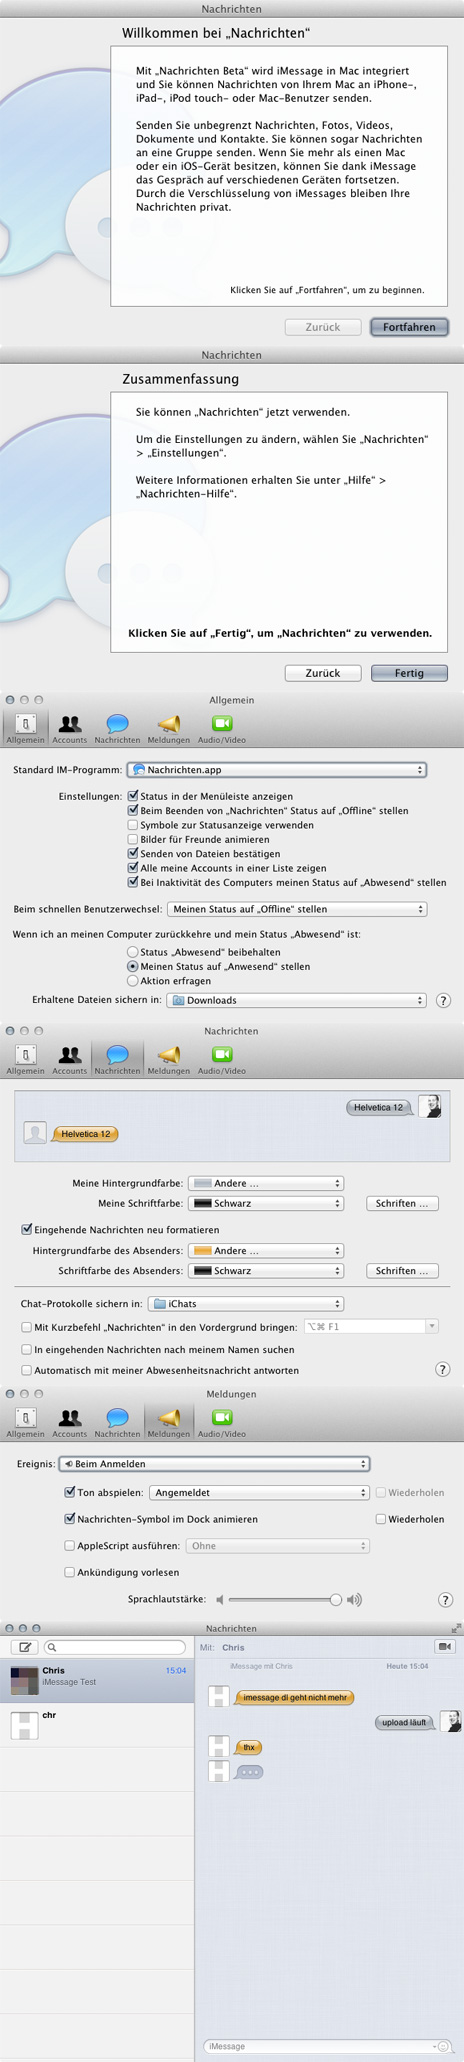The image size is (464, 2062).
Task: Open Beim schnellen Benutzerwechsel dropdown
Action: pos(297,909)
